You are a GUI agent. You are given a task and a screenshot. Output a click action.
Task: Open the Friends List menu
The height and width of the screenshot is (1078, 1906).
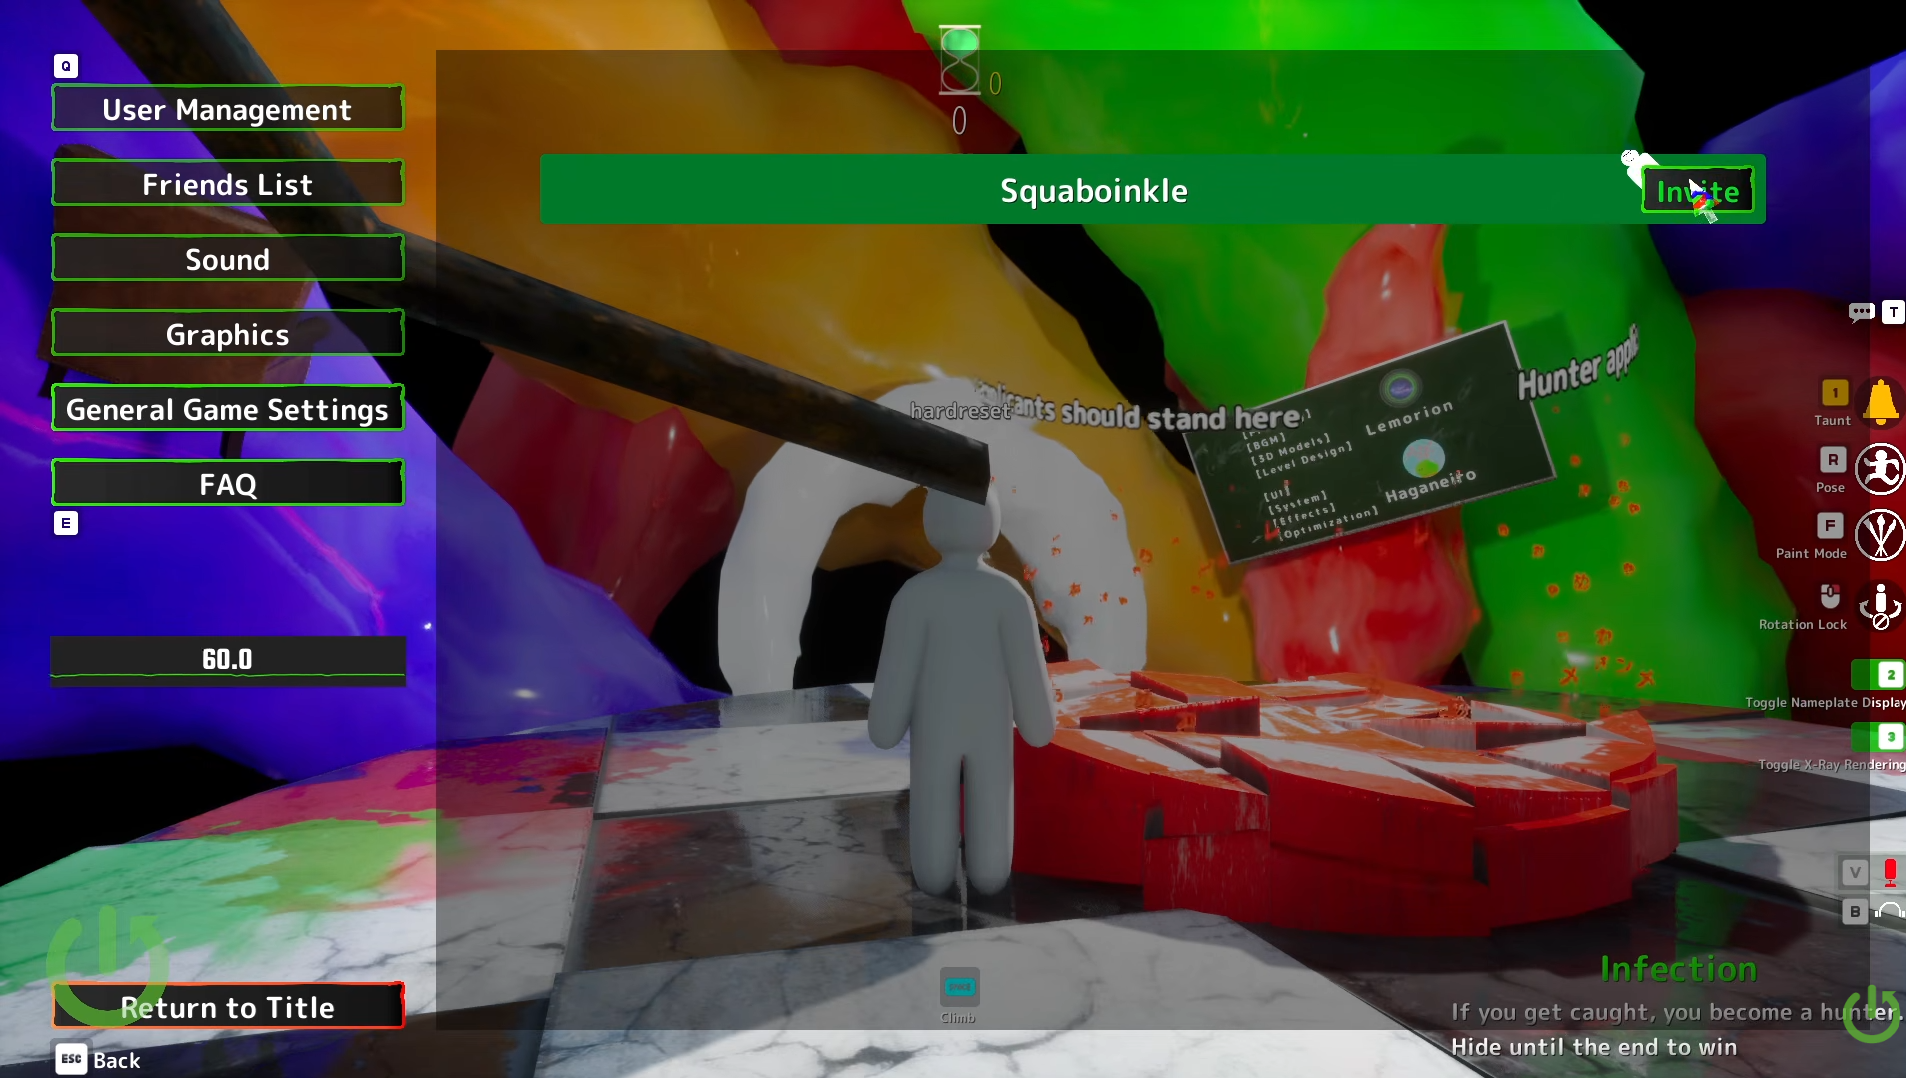[228, 184]
